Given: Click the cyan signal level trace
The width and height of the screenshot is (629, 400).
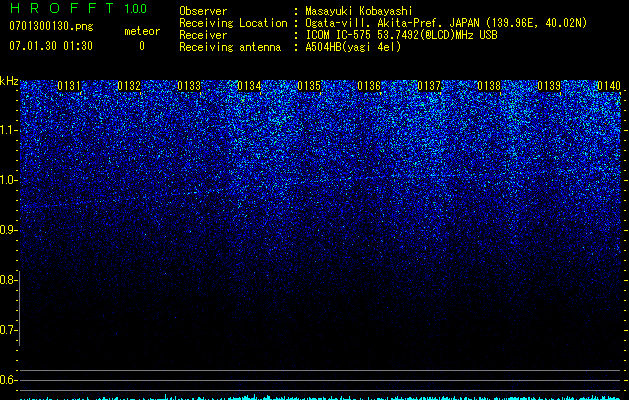Looking at the screenshot, I should 320,398.
